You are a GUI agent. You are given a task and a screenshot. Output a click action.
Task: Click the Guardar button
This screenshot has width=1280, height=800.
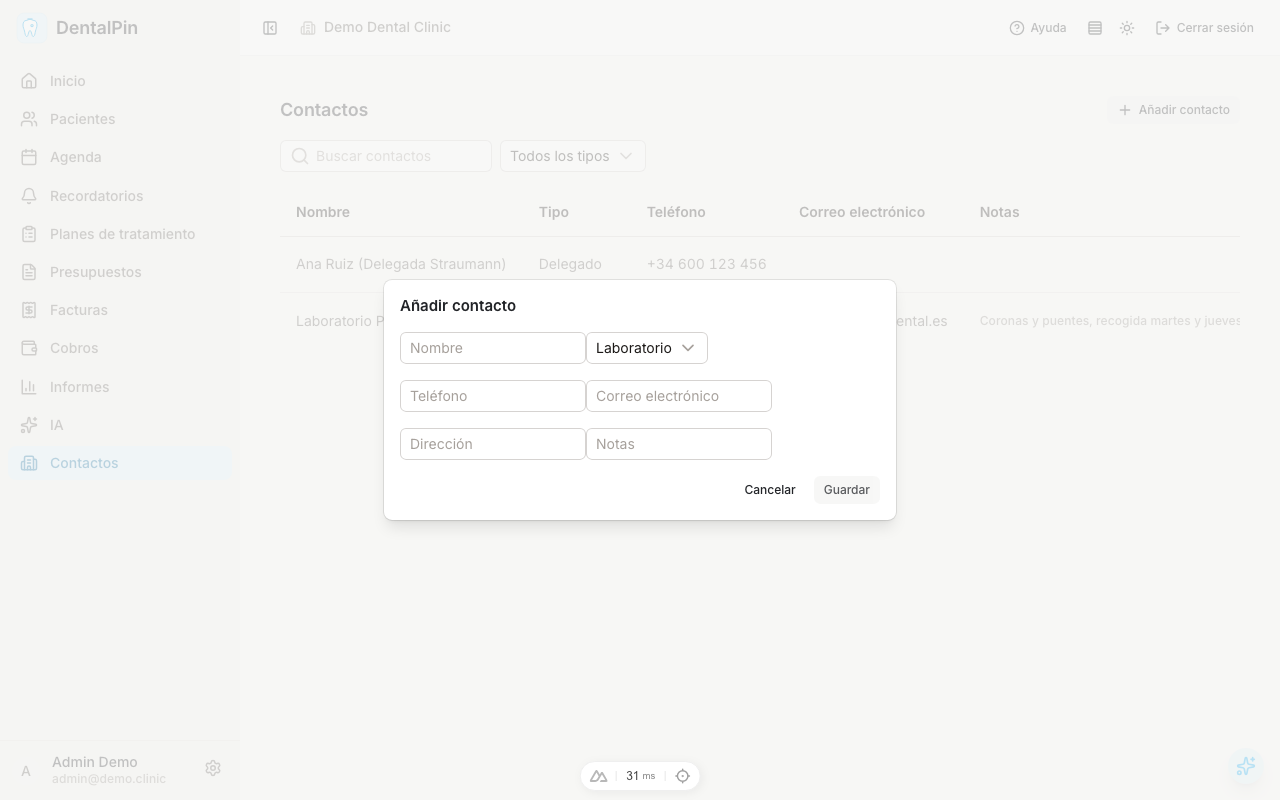847,490
